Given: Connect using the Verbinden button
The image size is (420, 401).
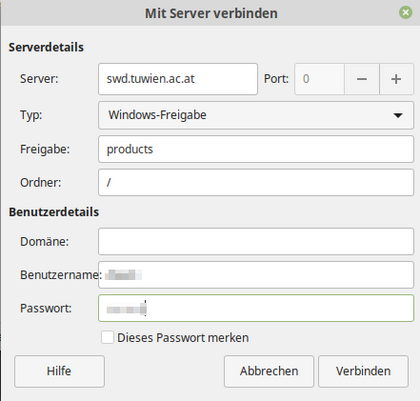Looking at the screenshot, I should point(363,371).
